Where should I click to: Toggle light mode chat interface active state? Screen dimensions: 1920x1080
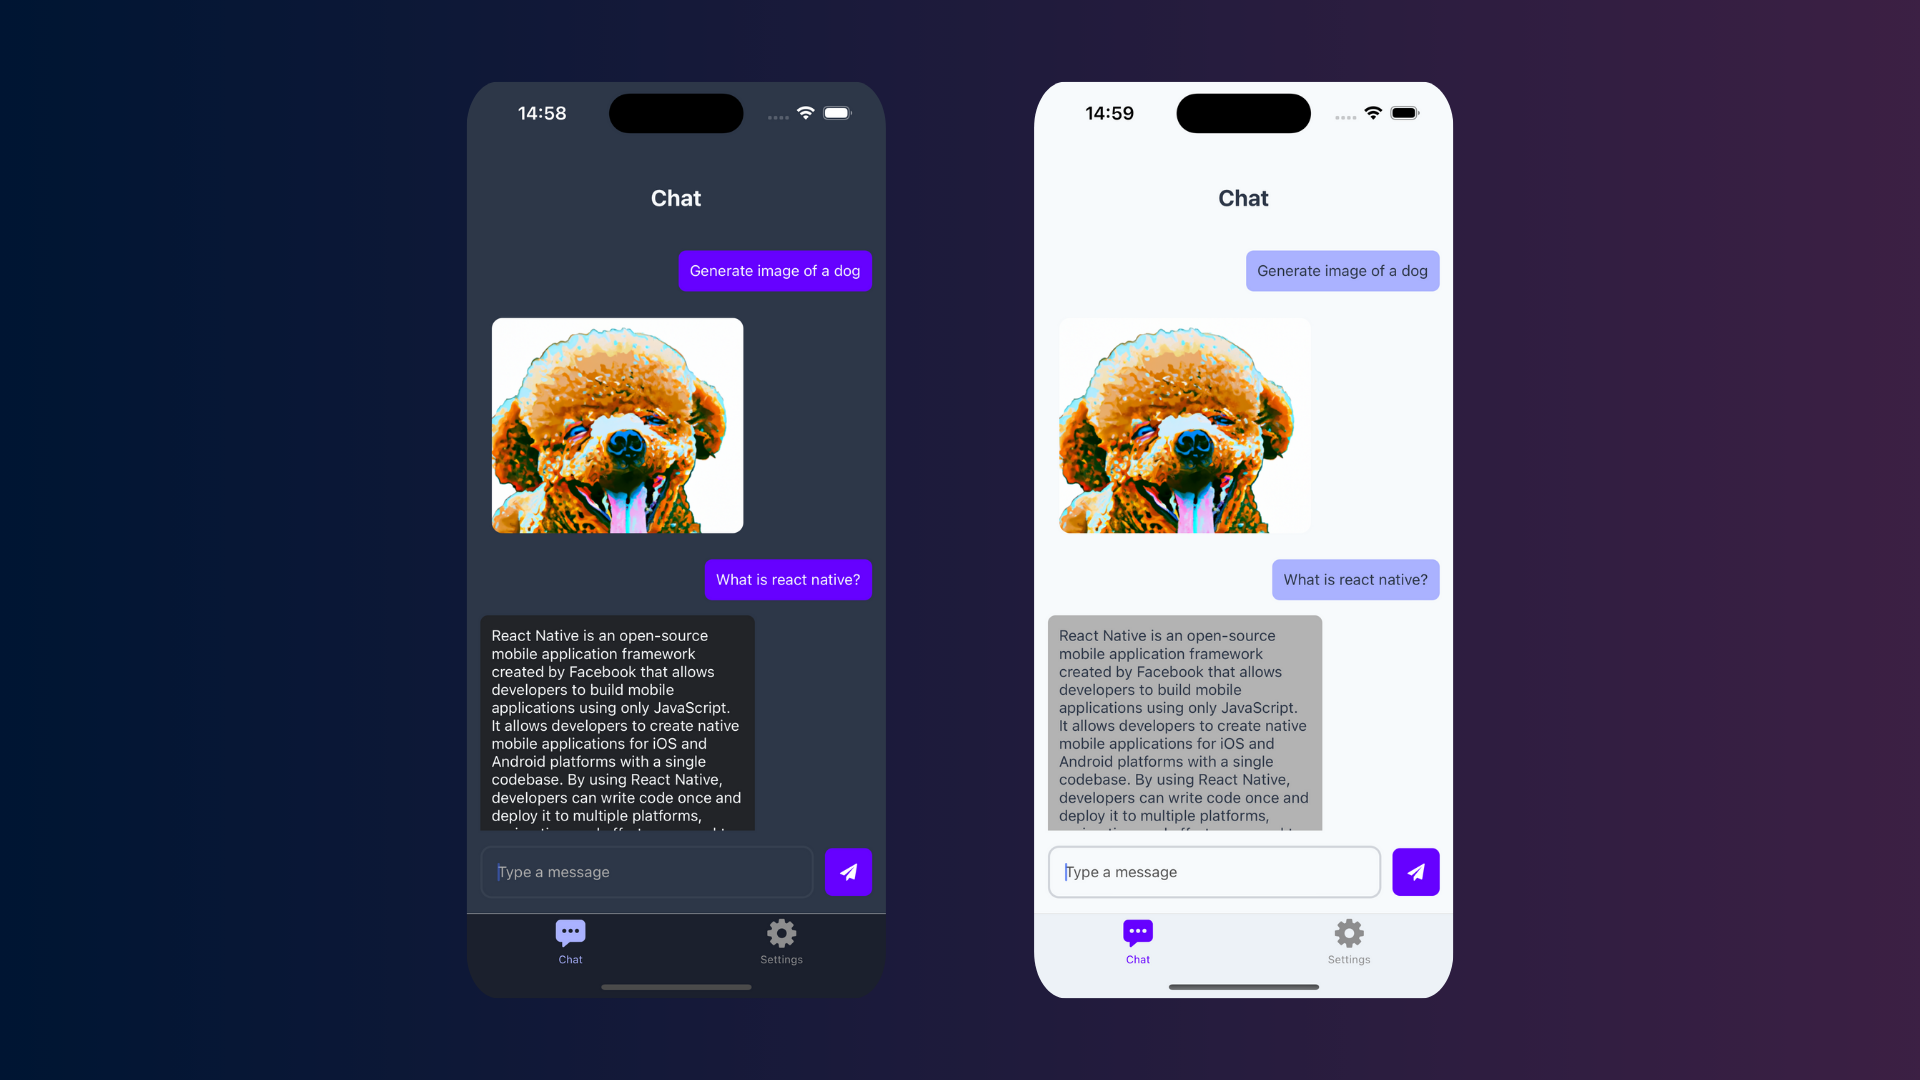pos(1137,940)
